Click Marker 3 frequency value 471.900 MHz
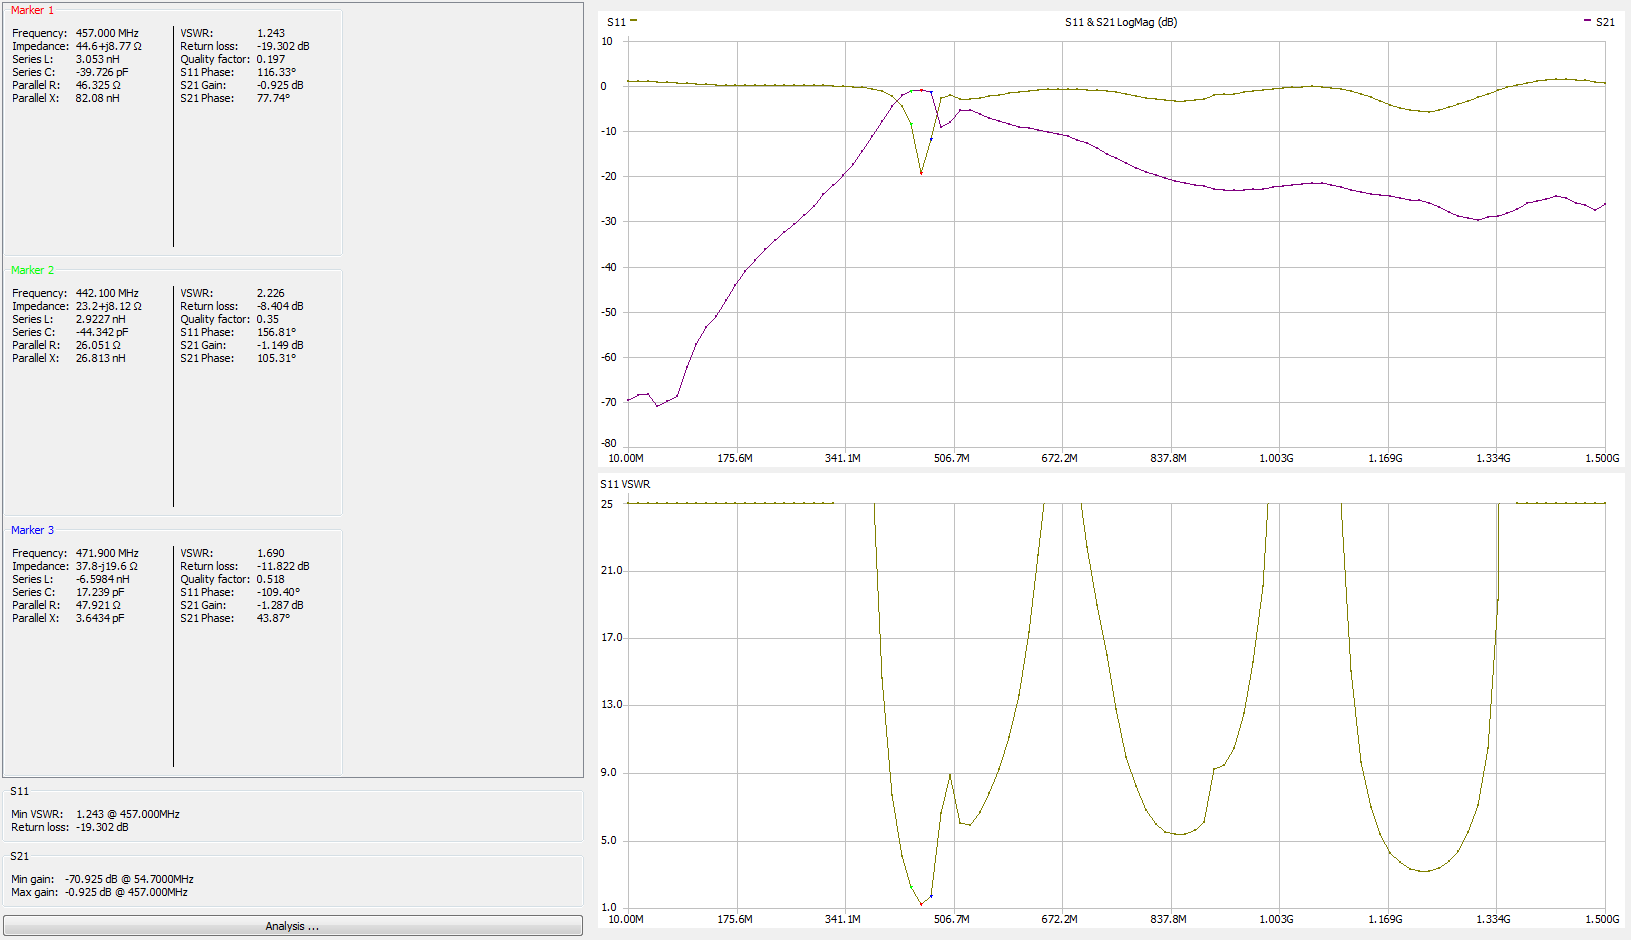Viewport: 1631px width, 940px height. pos(107,553)
